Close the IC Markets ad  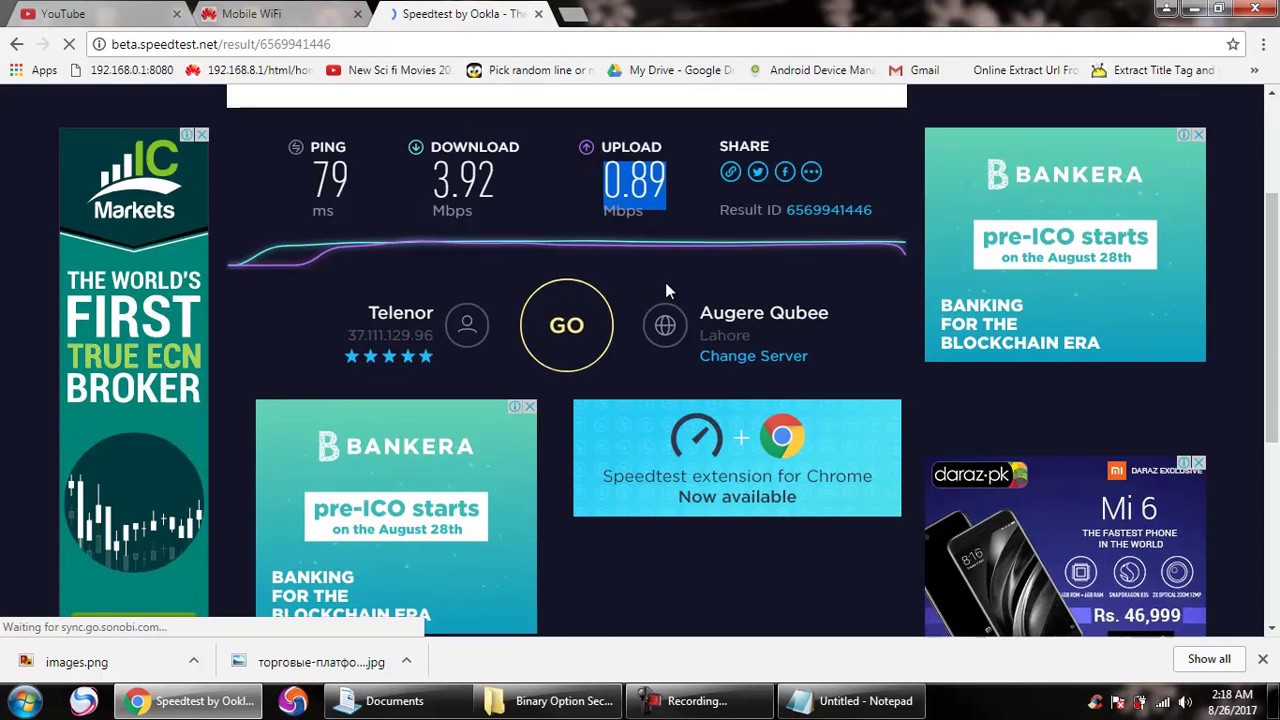[x=201, y=135]
